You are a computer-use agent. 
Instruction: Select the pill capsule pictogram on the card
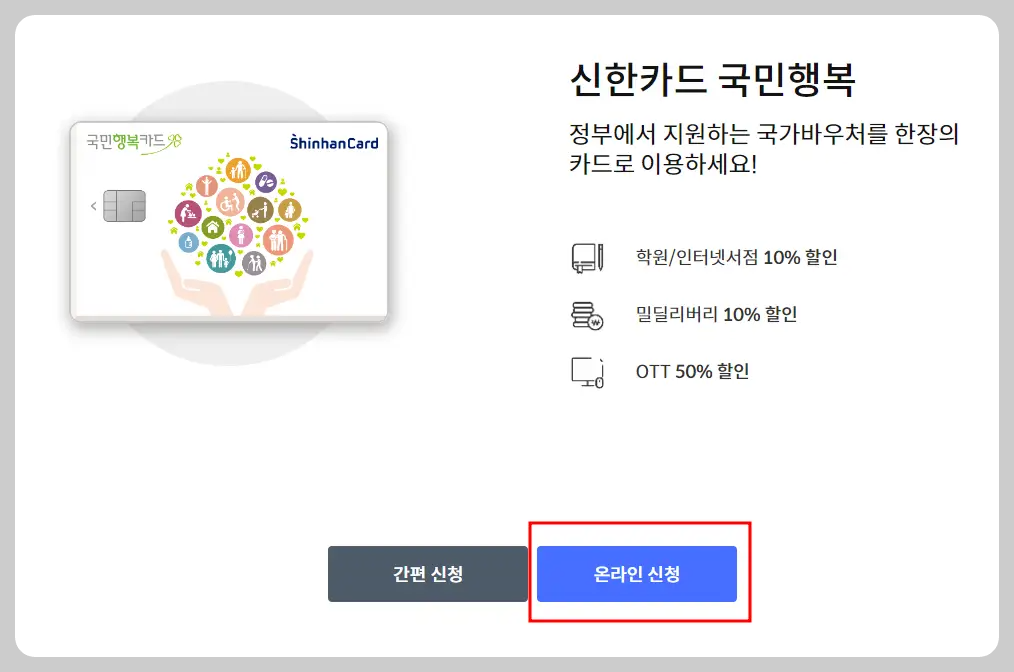coord(266,182)
